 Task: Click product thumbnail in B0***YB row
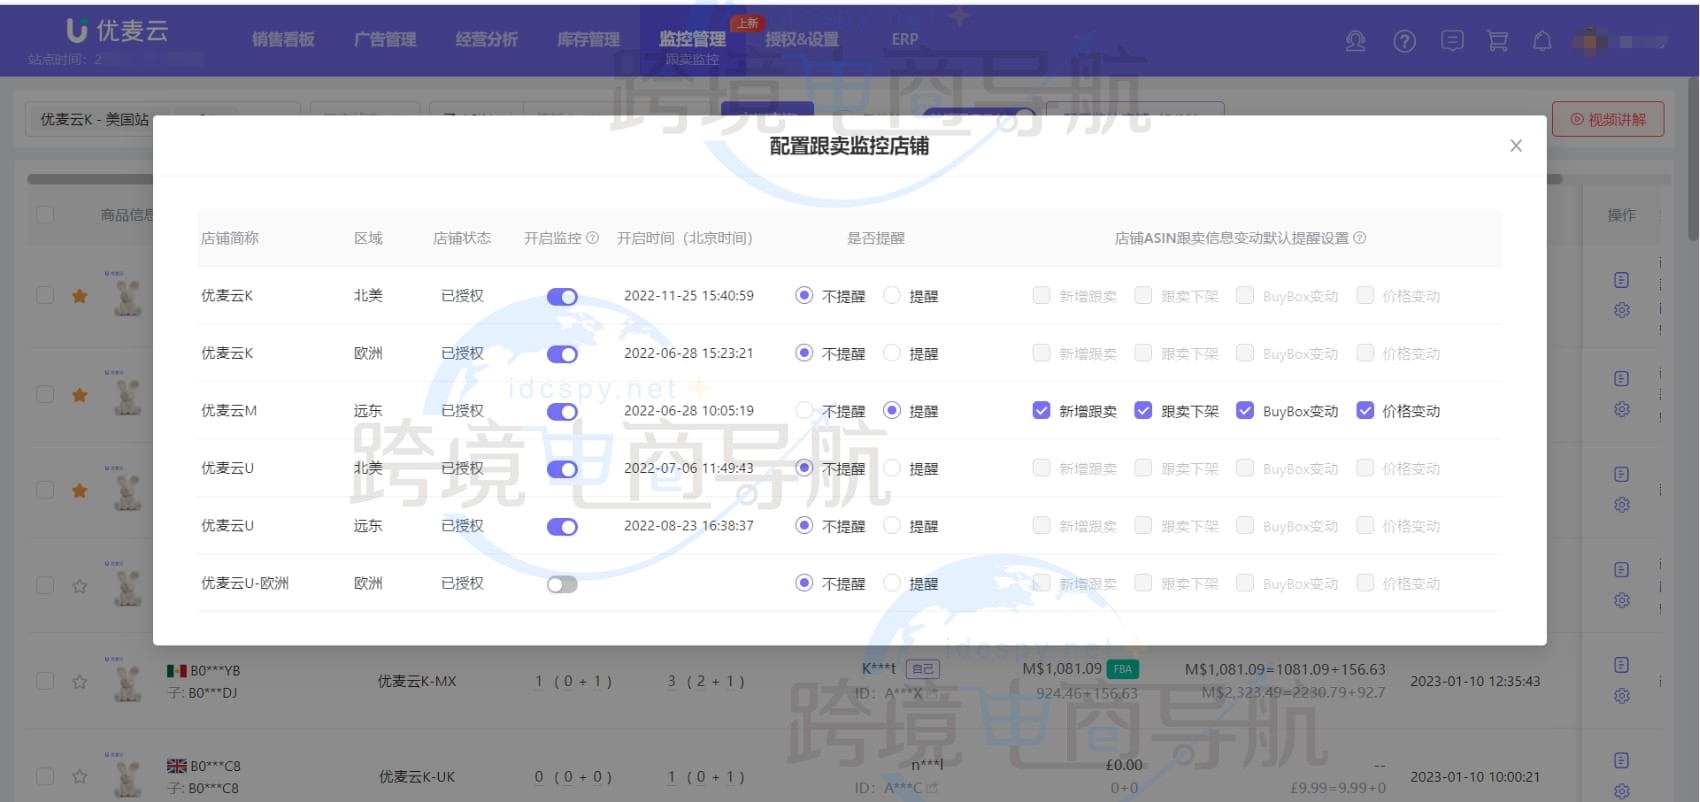click(x=127, y=681)
